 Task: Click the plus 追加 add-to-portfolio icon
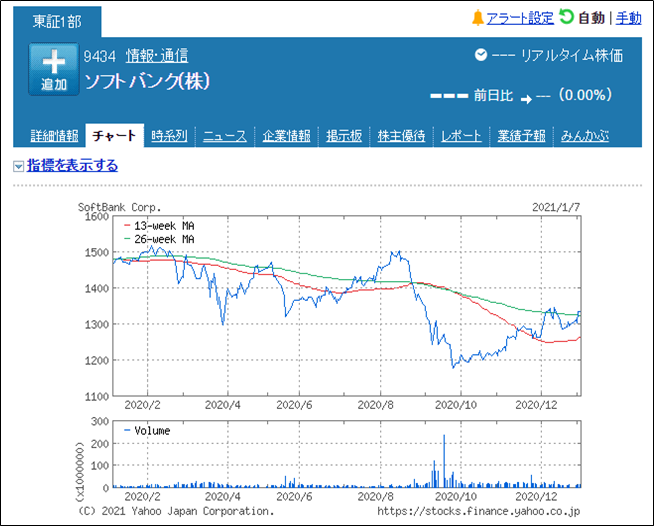pyautogui.click(x=54, y=69)
